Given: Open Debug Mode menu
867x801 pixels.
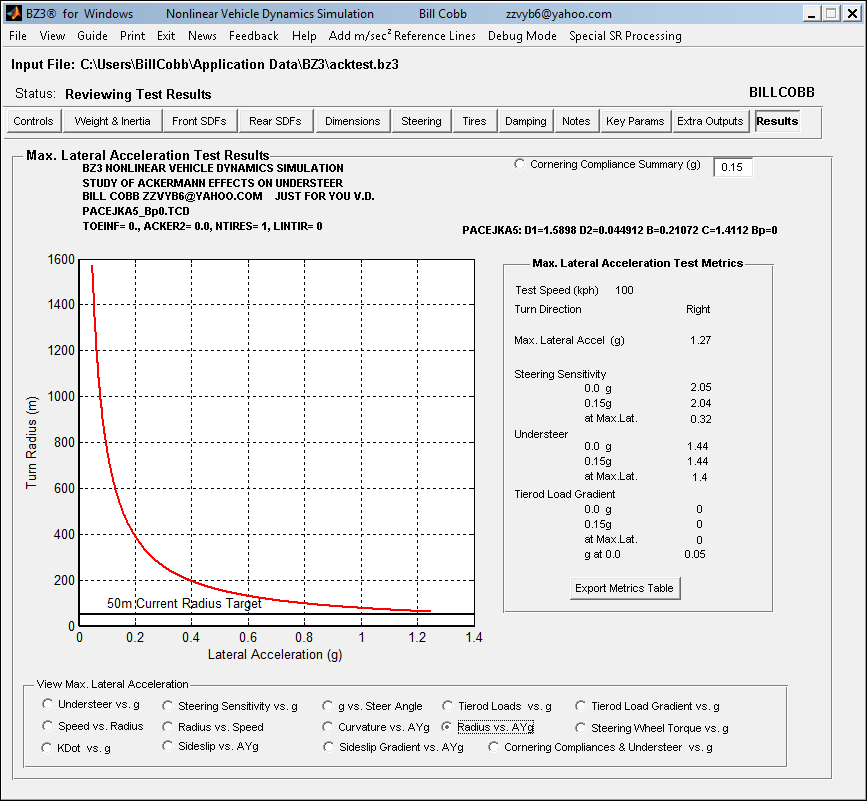Looking at the screenshot, I should tap(522, 36).
